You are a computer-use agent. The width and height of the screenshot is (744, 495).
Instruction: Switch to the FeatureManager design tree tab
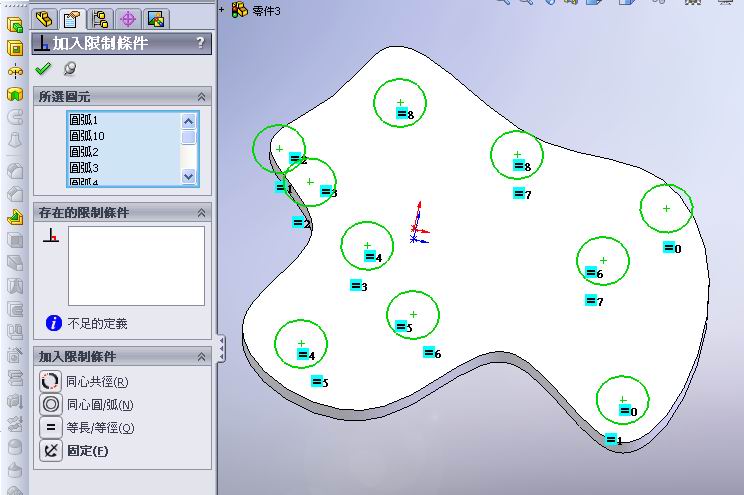click(45, 19)
